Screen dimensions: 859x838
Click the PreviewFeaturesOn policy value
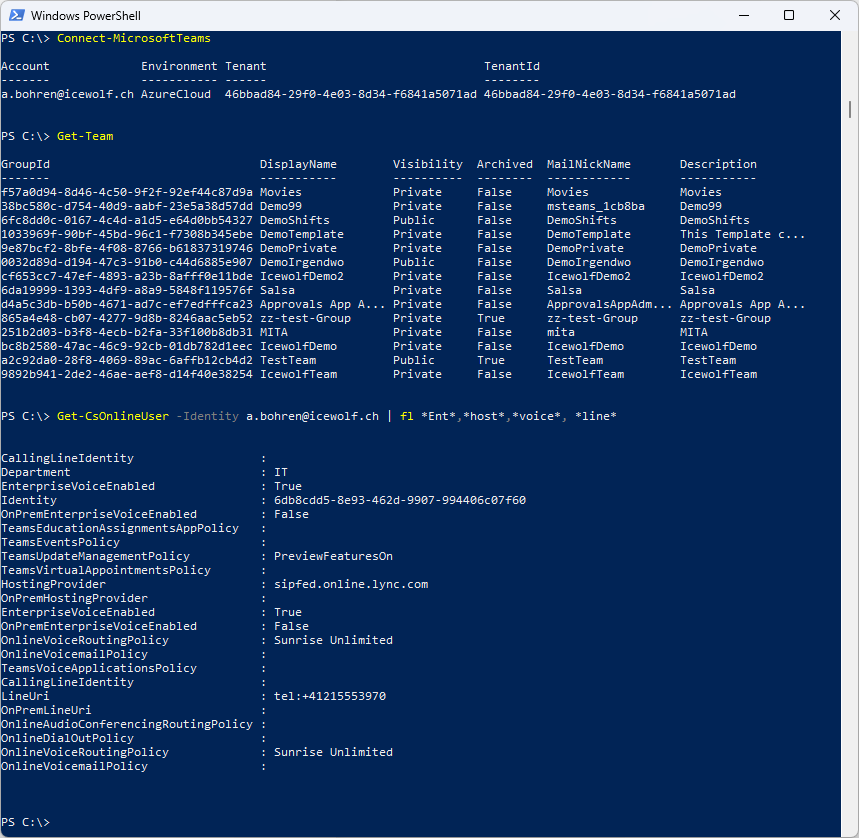click(x=333, y=556)
